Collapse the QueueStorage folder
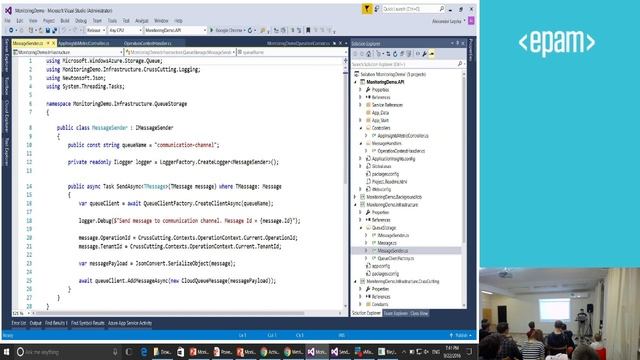Viewport: 640px width, 360px height. pyautogui.click(x=360, y=228)
